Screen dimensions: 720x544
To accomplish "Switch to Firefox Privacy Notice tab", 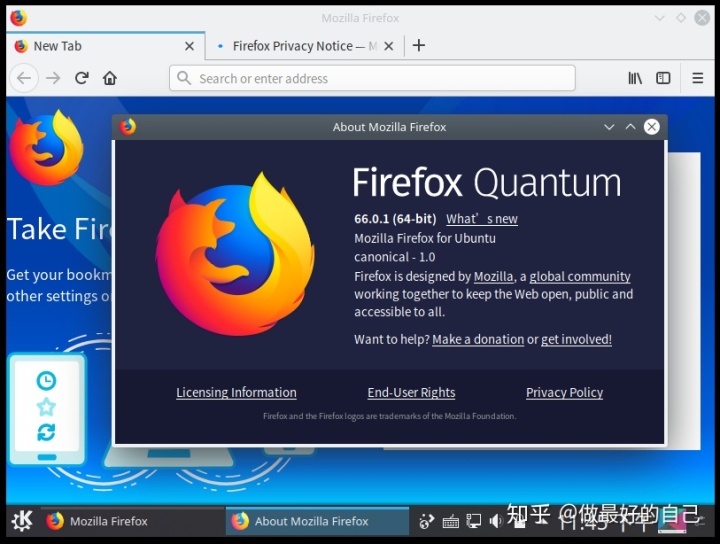I will coord(305,46).
